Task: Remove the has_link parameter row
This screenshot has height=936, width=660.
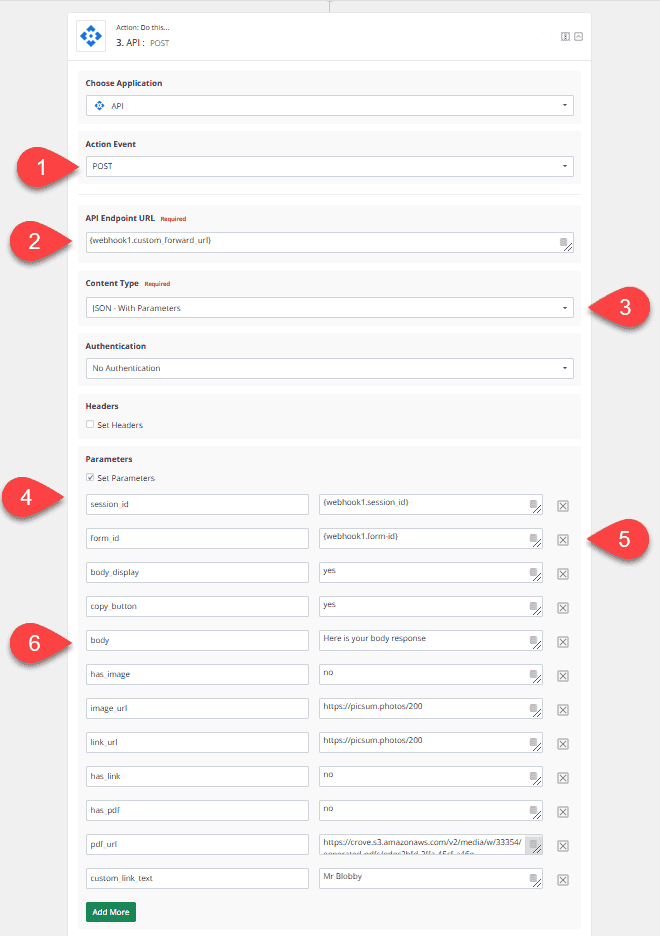Action: [x=563, y=778]
